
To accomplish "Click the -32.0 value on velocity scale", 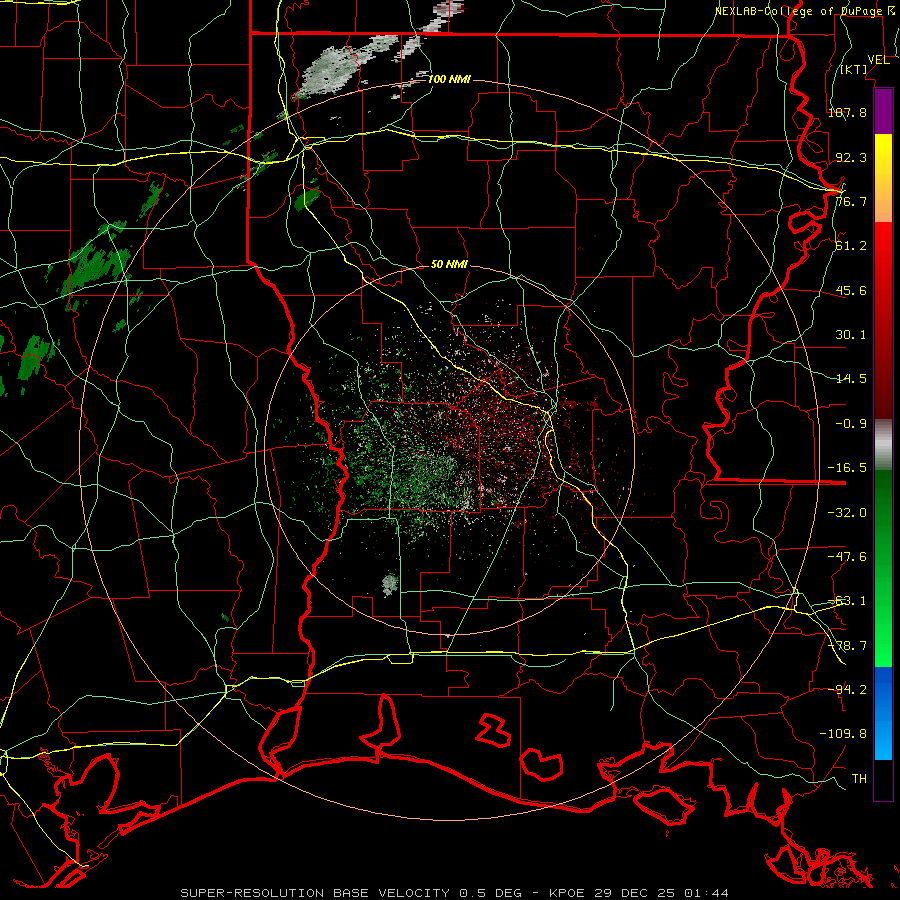I will tap(847, 513).
